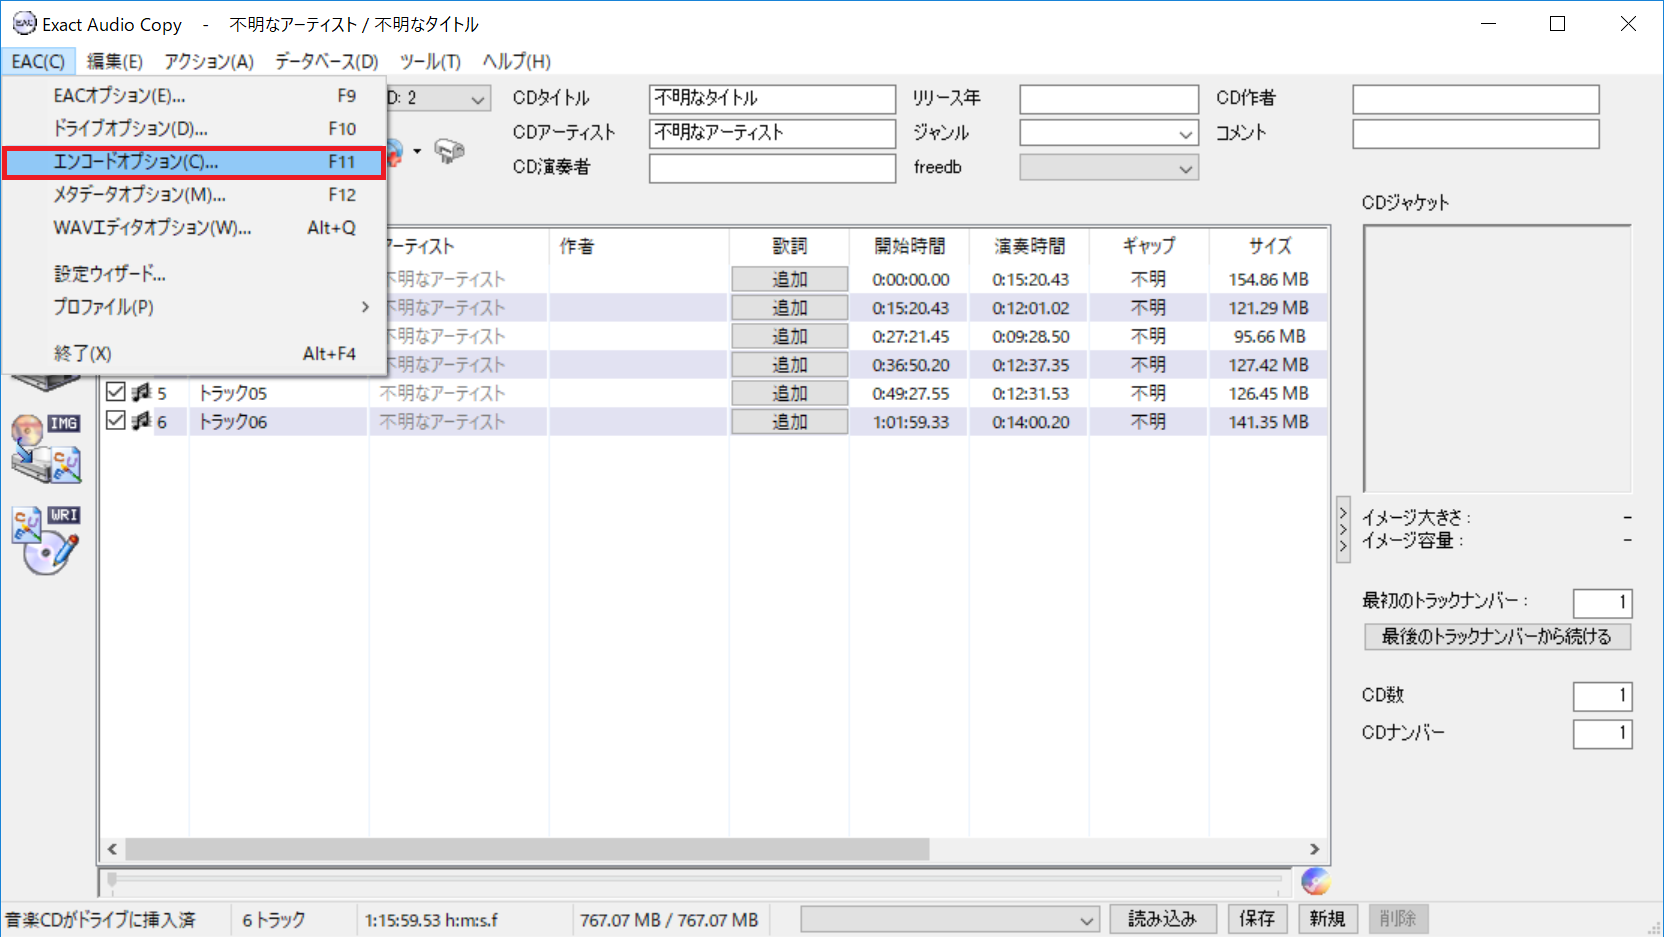Choose メタデータオプション(M)... menu entry
Viewport: 1664px width, 937px height.
tap(195, 195)
